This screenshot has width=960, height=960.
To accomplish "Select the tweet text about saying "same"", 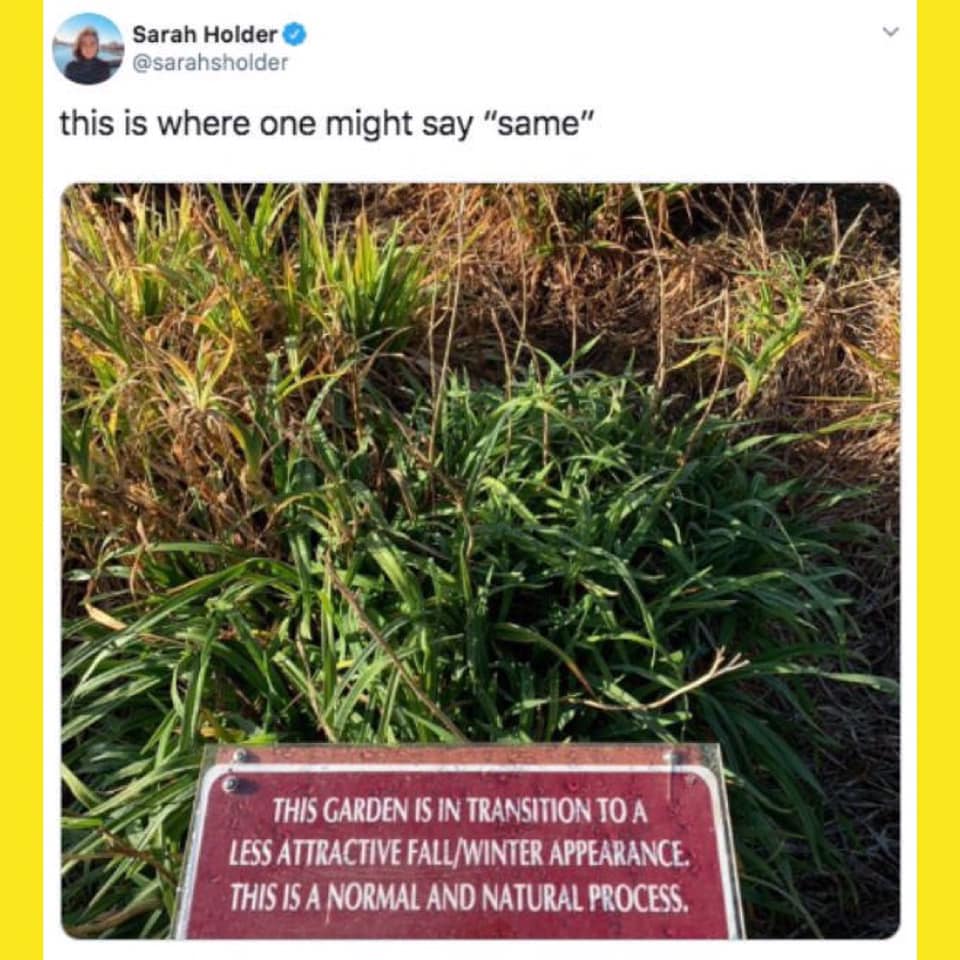I will [x=328, y=125].
